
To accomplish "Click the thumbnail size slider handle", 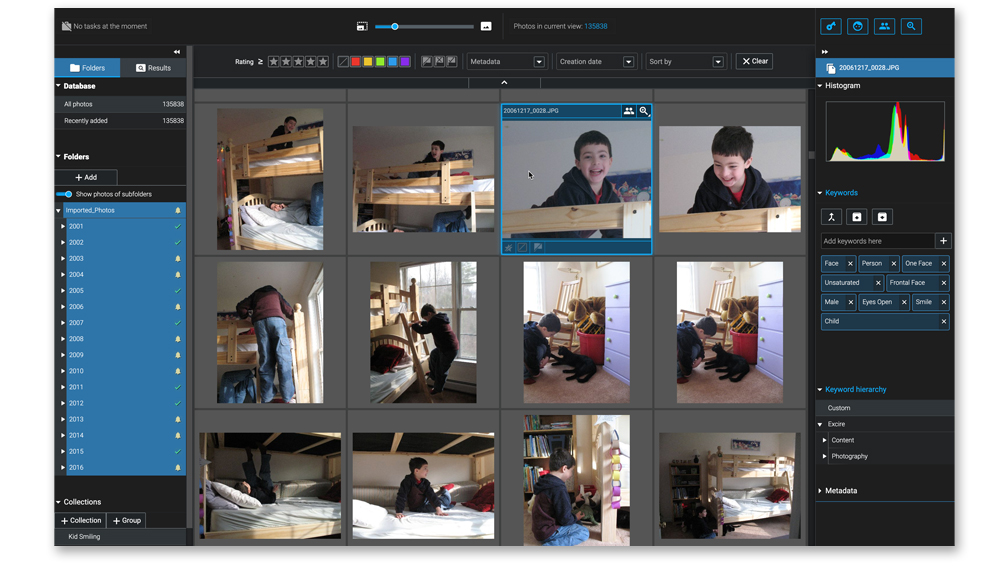I will click(x=395, y=26).
